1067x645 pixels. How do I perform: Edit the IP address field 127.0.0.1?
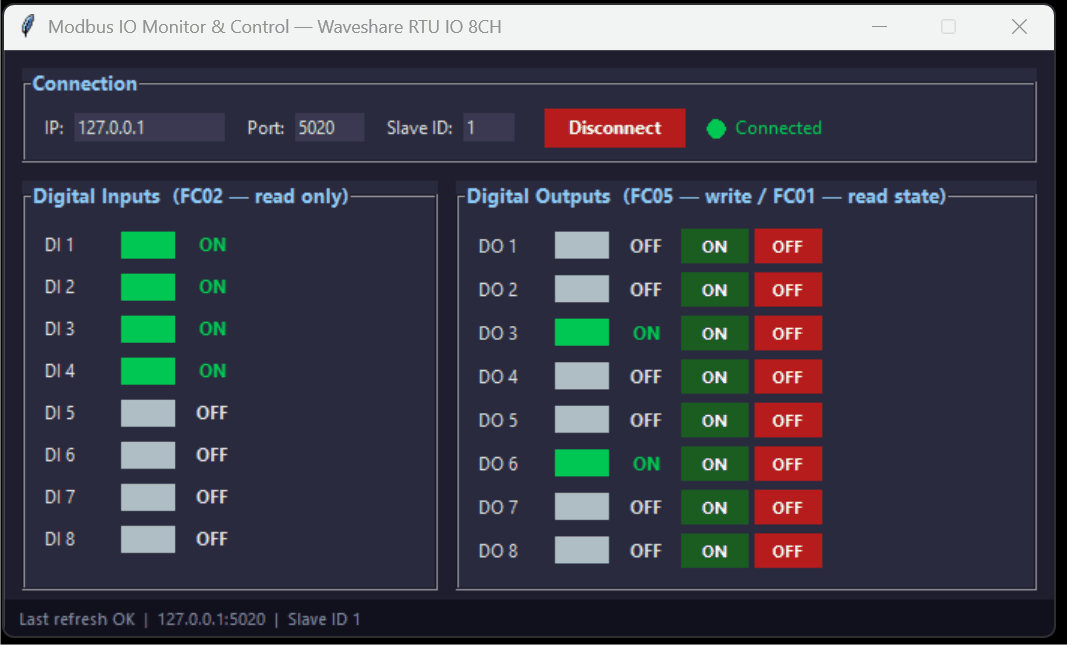coord(149,127)
